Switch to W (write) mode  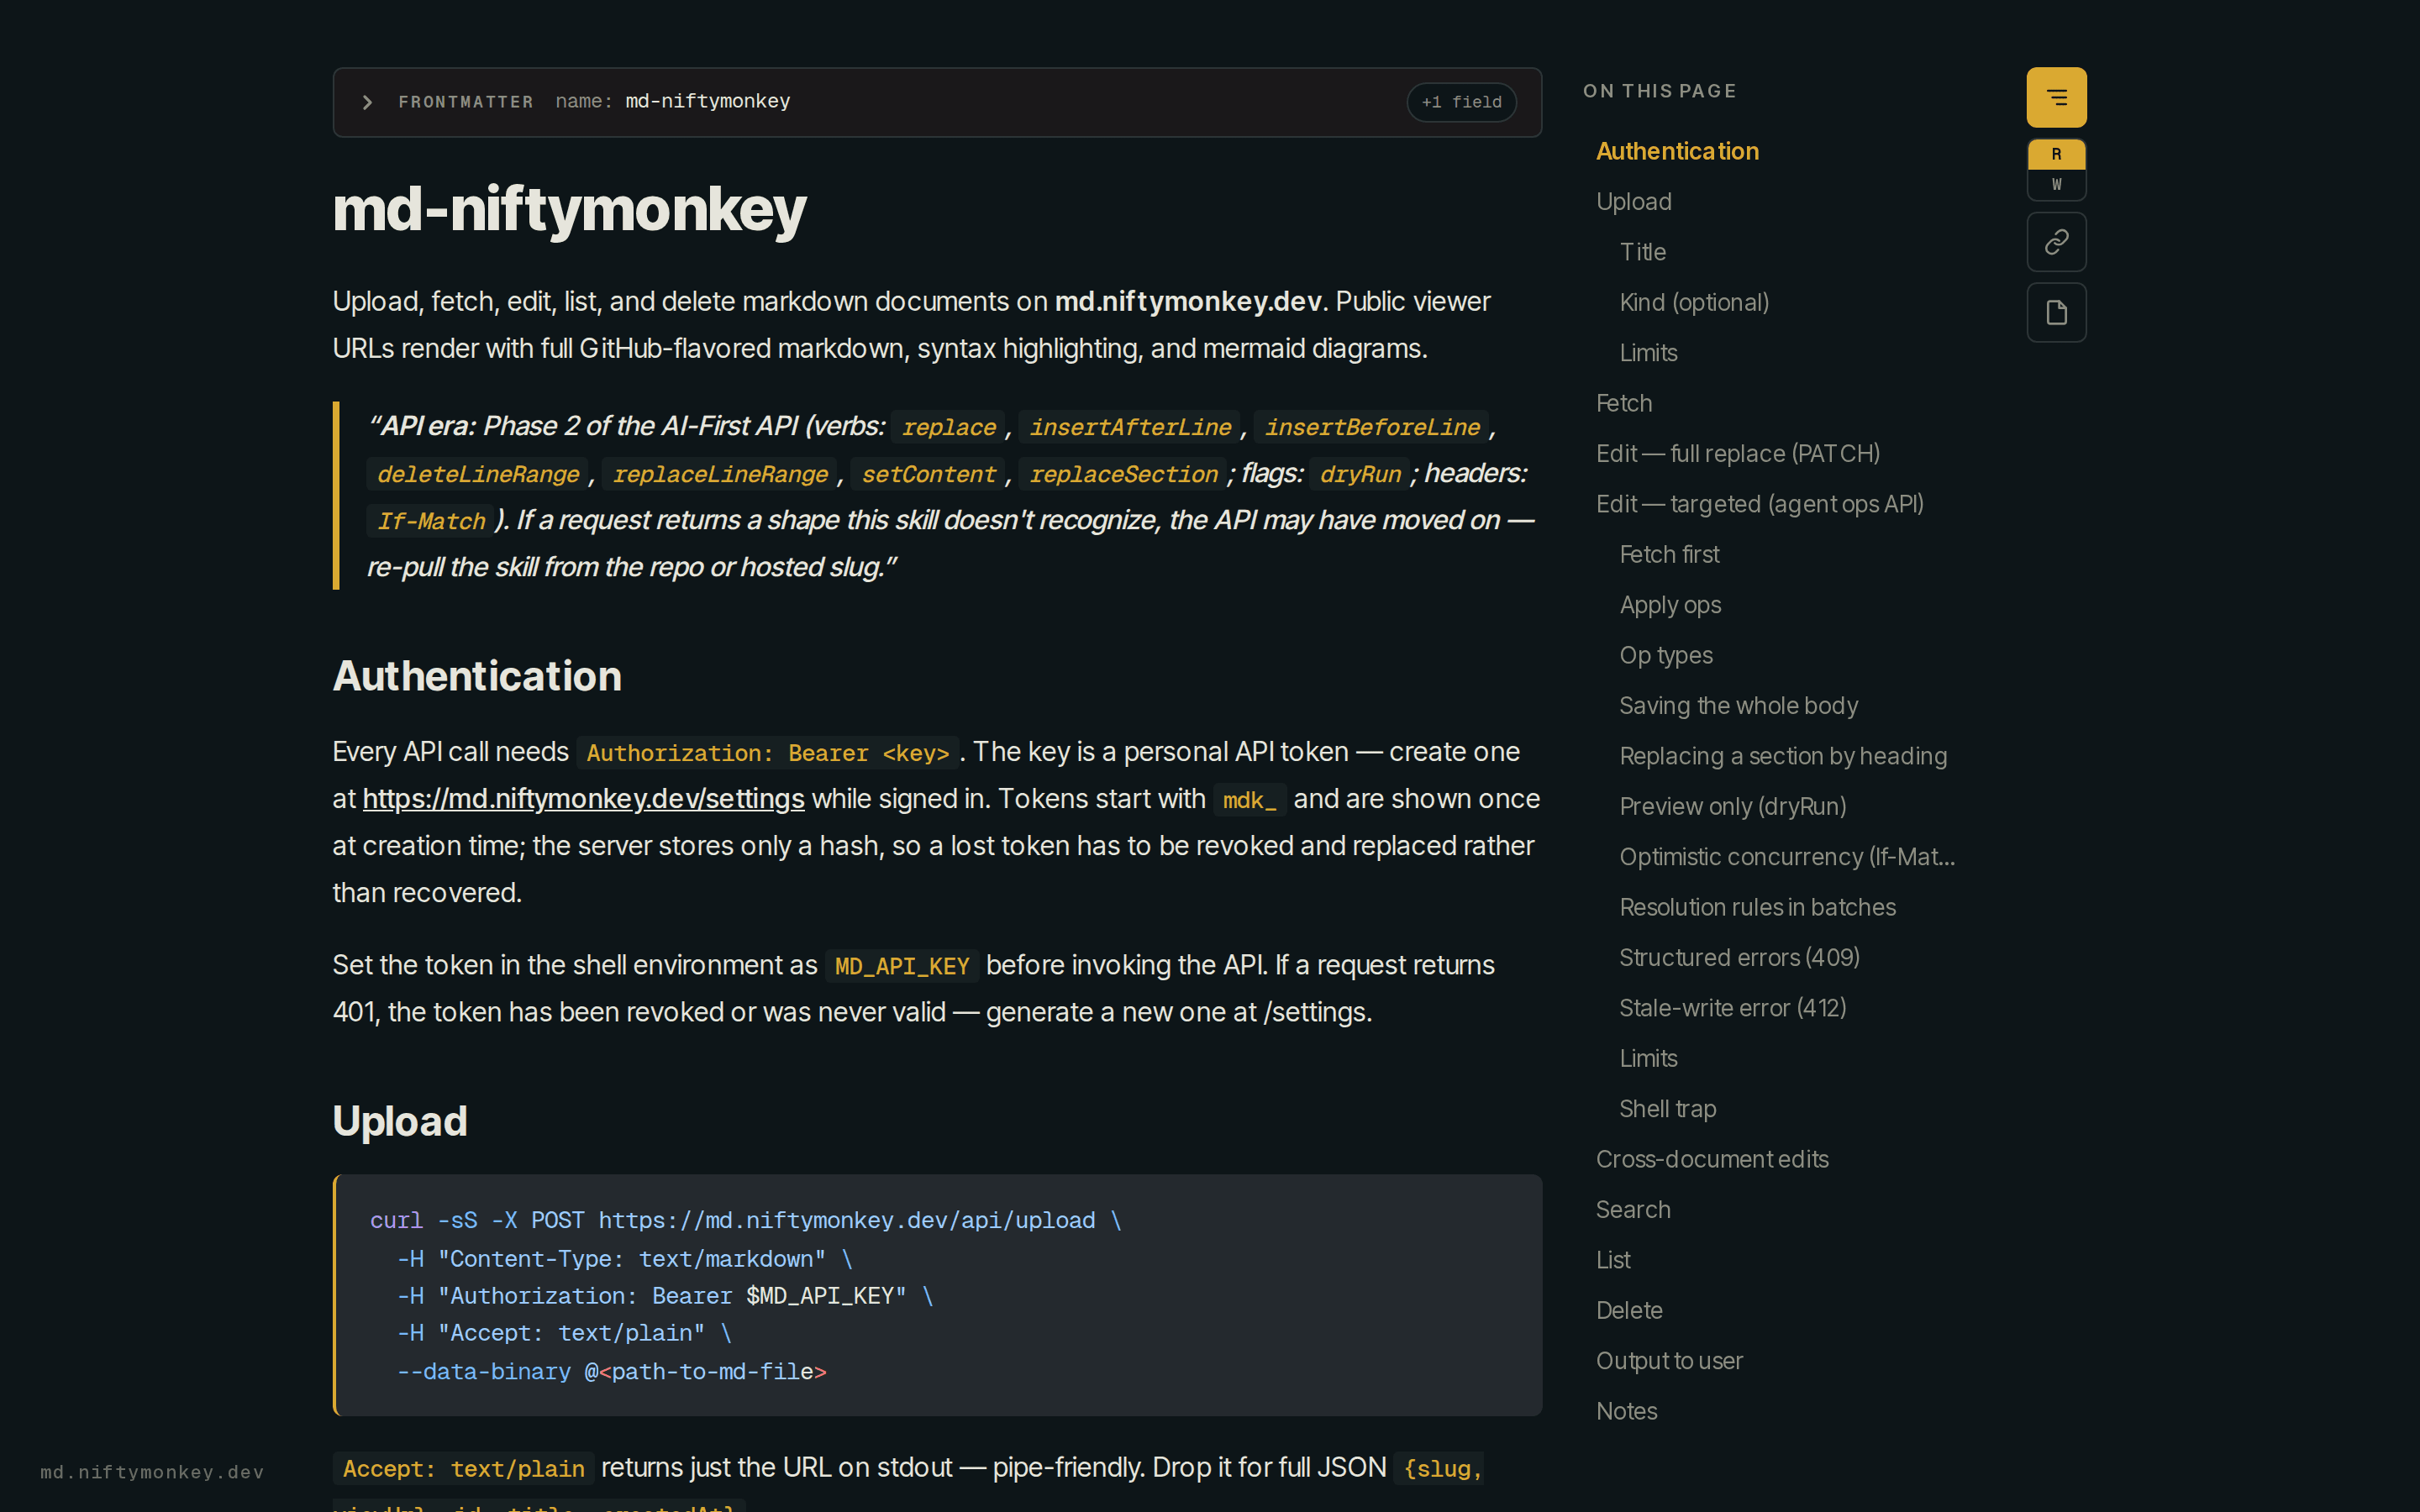pyautogui.click(x=2056, y=184)
